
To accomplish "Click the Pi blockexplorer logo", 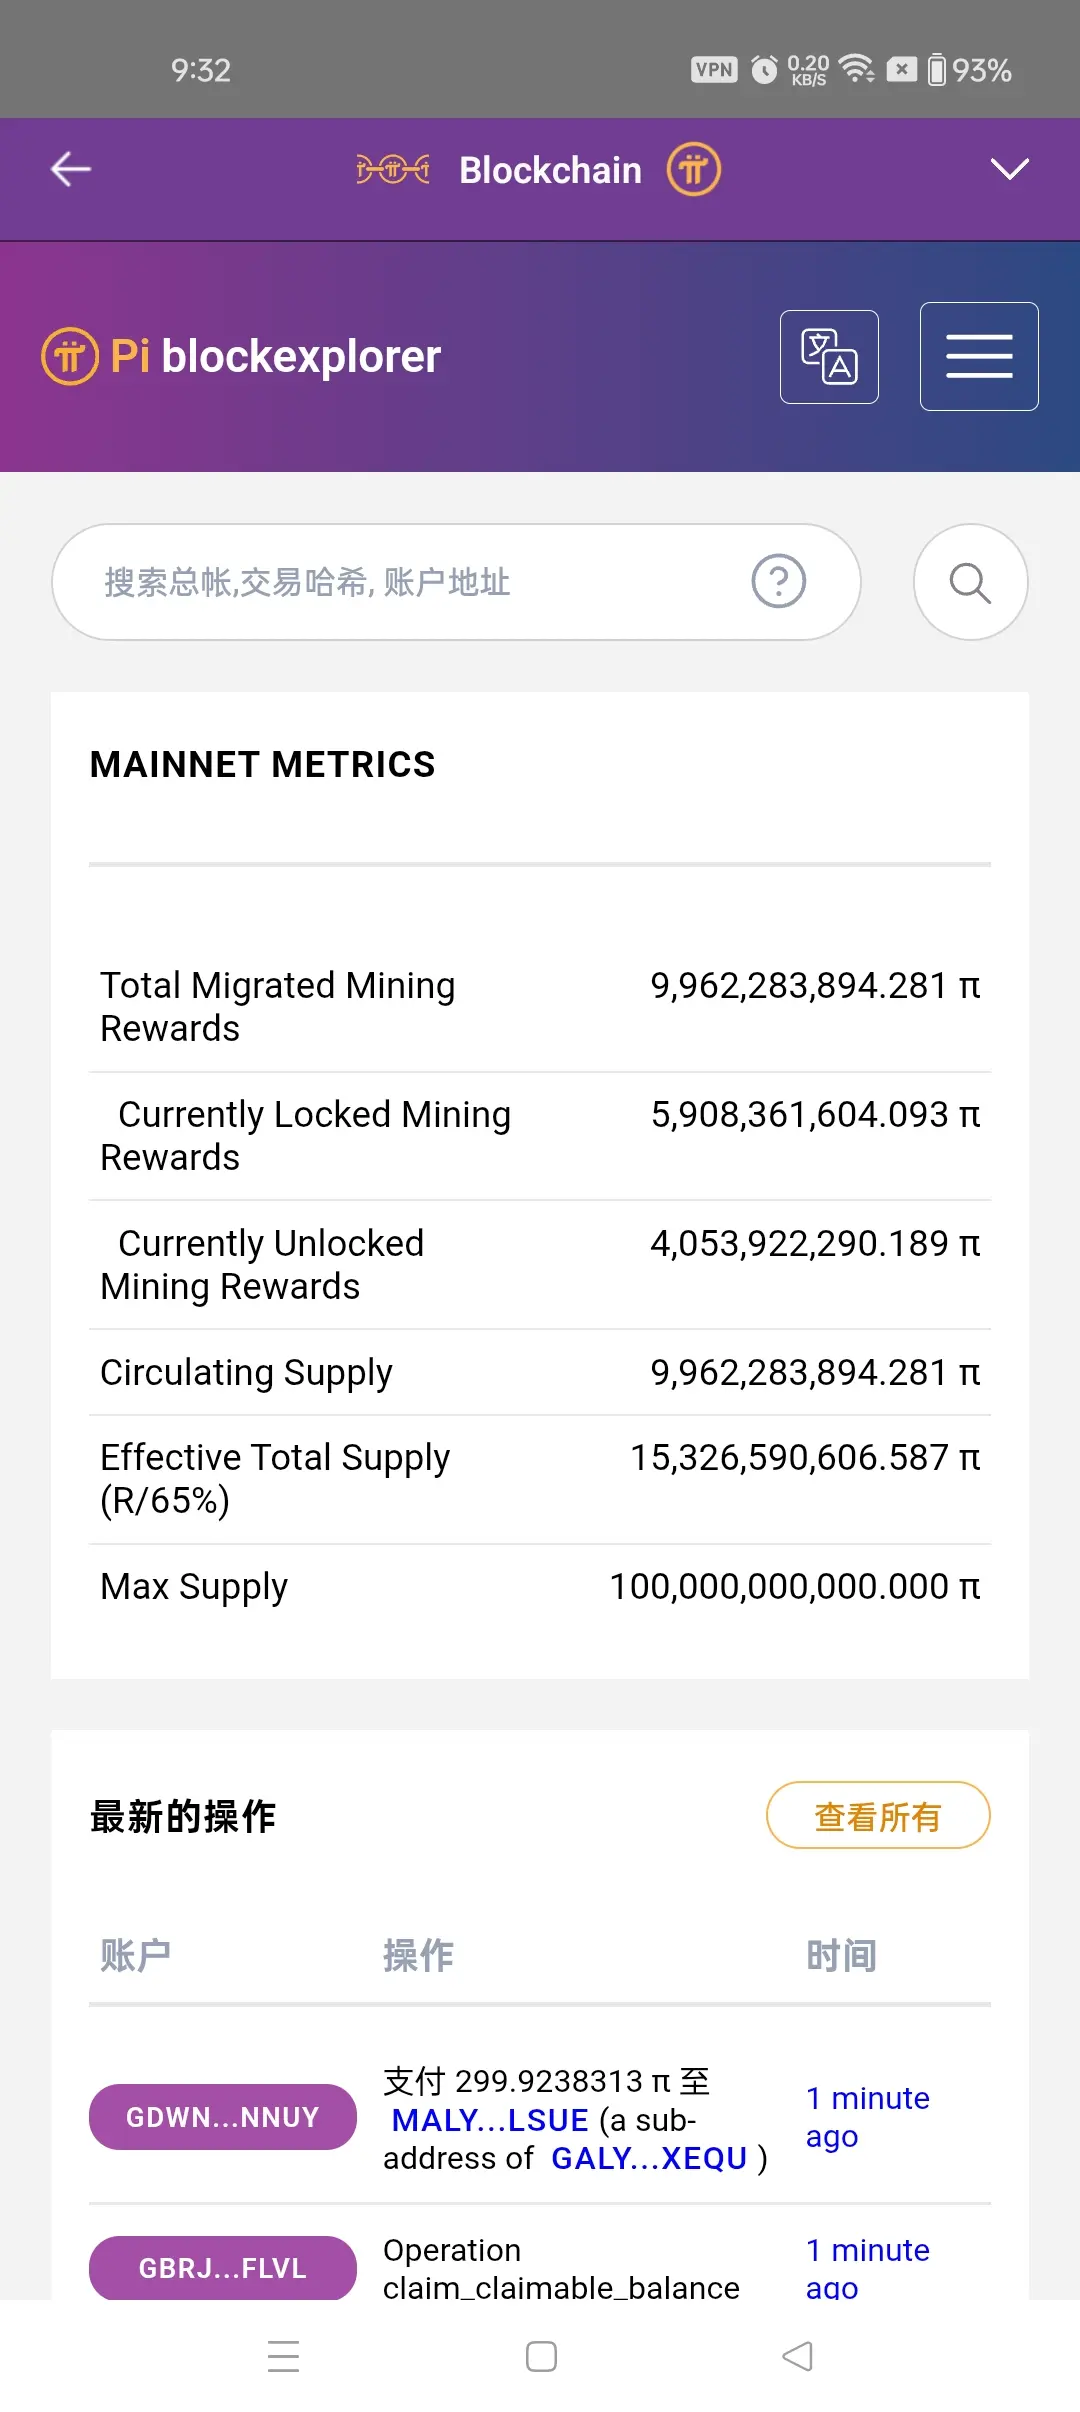I will click(242, 356).
